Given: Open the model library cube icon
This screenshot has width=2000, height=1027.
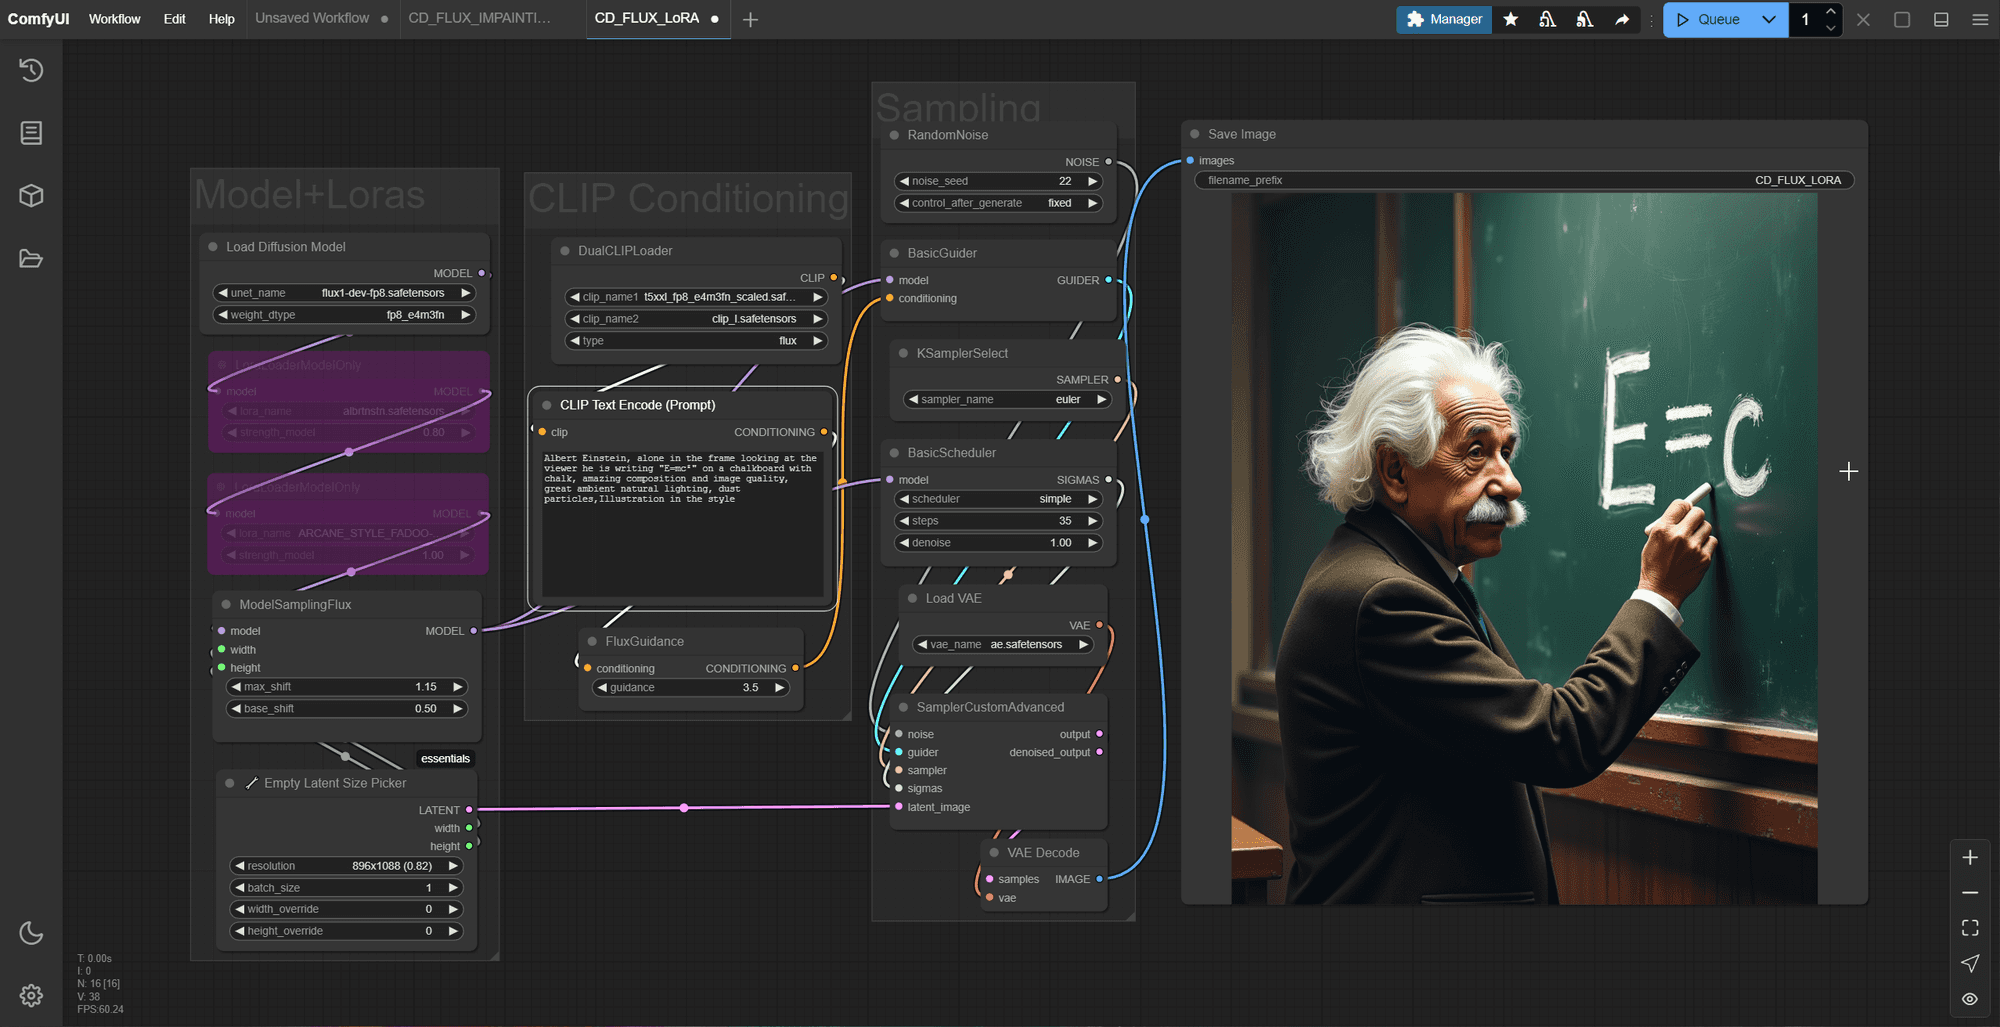Looking at the screenshot, I should 31,196.
